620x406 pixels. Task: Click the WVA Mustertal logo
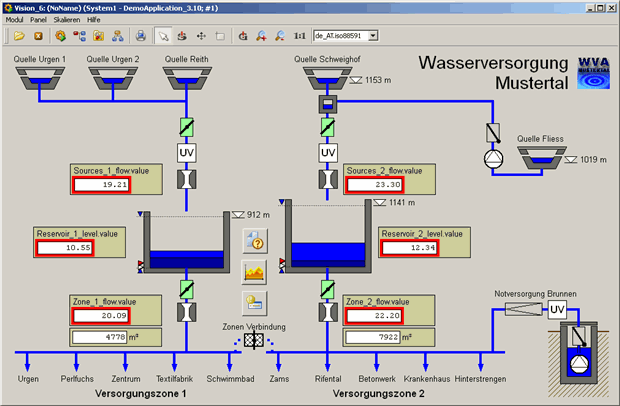click(594, 73)
